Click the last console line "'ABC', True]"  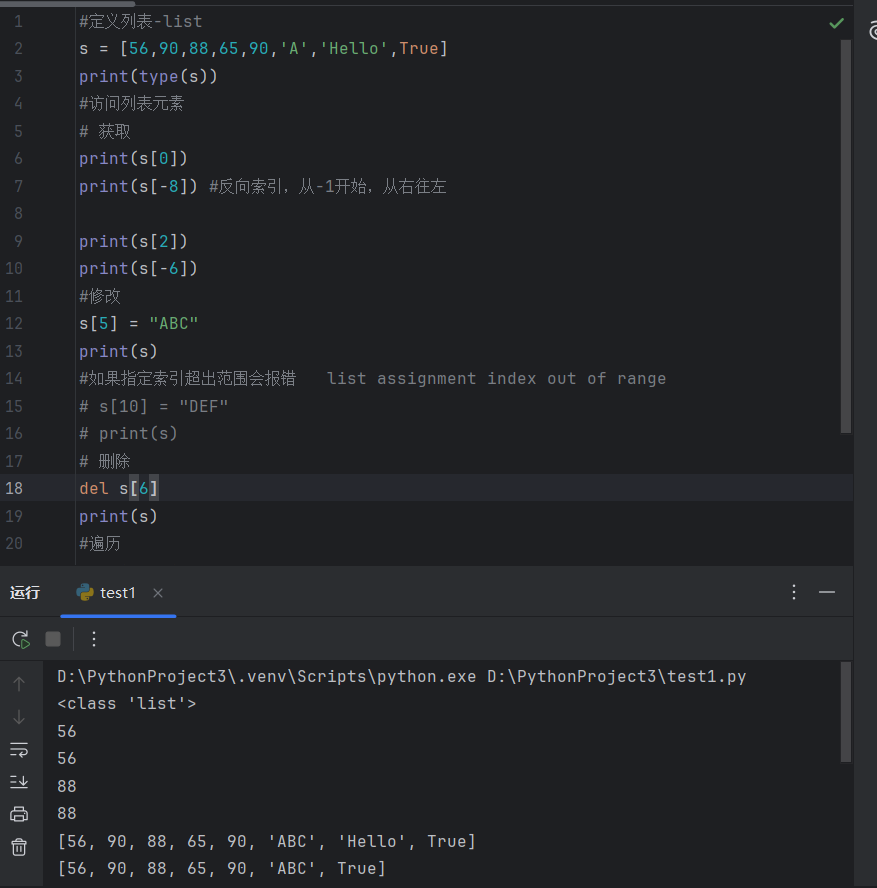pyautogui.click(x=221, y=868)
